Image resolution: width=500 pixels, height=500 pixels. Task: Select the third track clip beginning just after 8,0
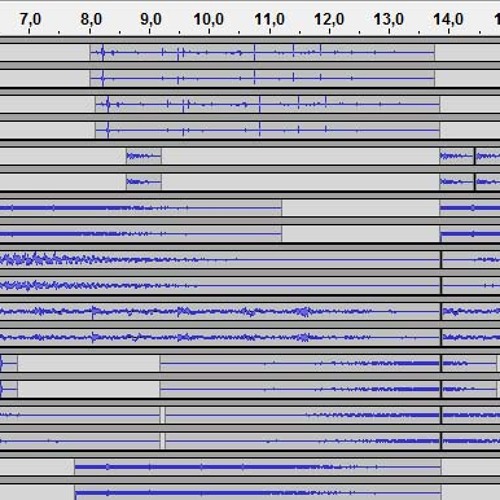(267, 104)
